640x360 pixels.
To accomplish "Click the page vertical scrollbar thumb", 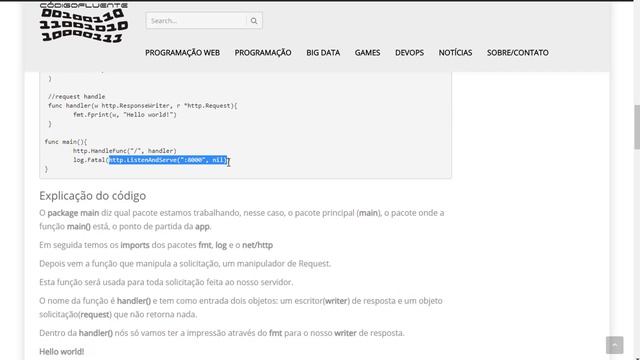I will (x=637, y=127).
